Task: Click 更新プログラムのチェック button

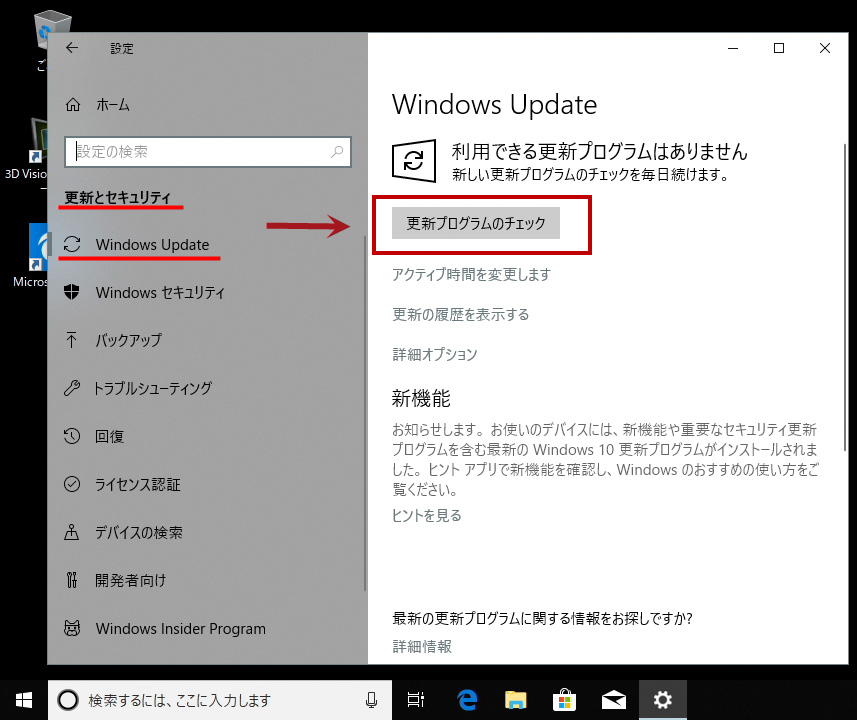Action: (476, 223)
